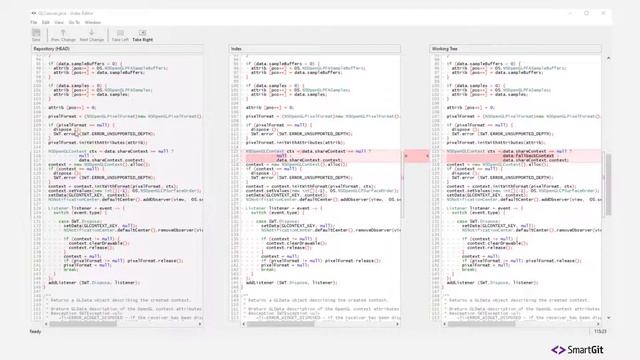The width and height of the screenshot is (640, 360).
Task: Click data.fallbackContext line in Working Tree pane
Action: (x=528, y=156)
